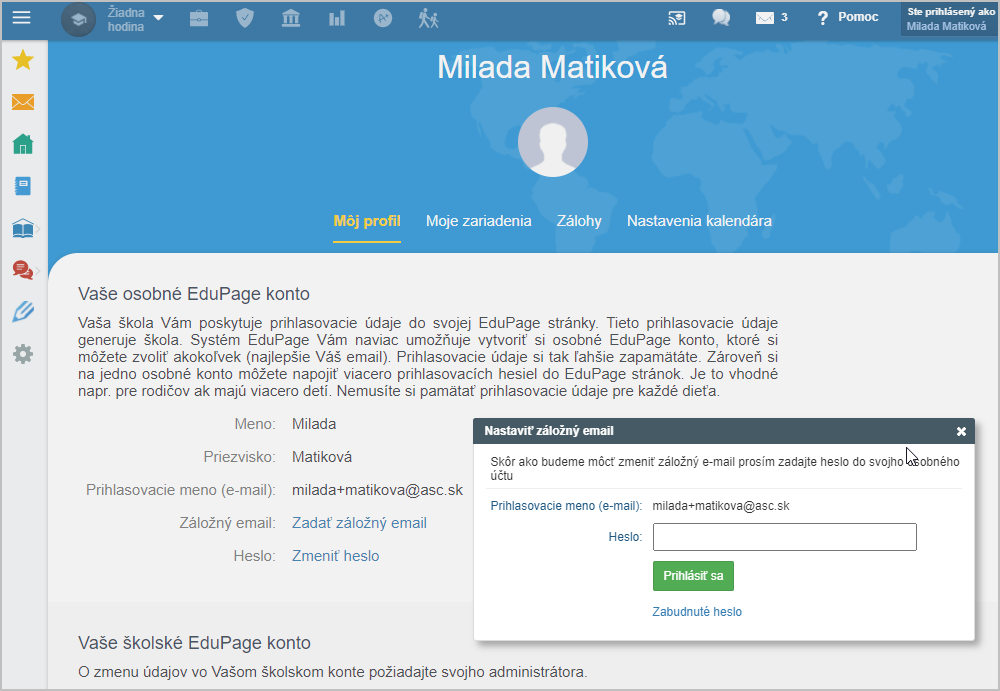Open the shield checkmark icon
1000x691 pixels.
pos(245,18)
